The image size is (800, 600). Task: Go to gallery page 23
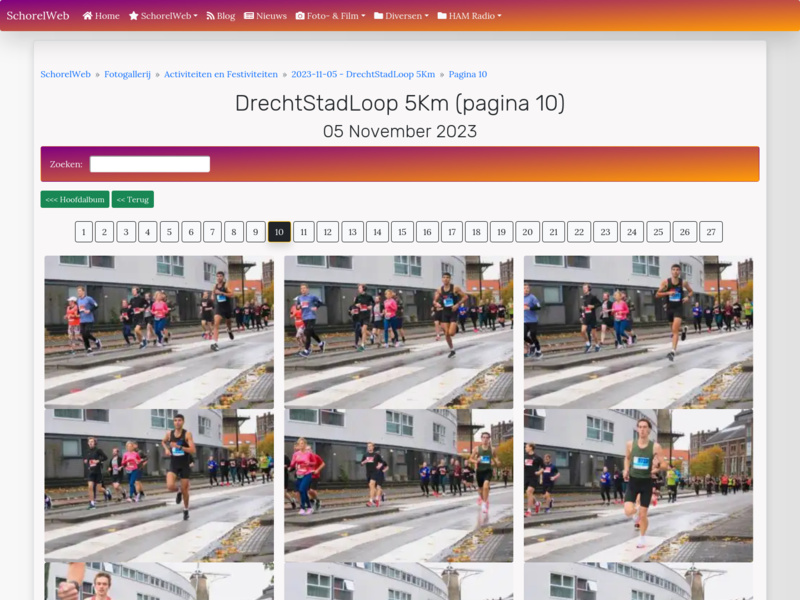[606, 232]
